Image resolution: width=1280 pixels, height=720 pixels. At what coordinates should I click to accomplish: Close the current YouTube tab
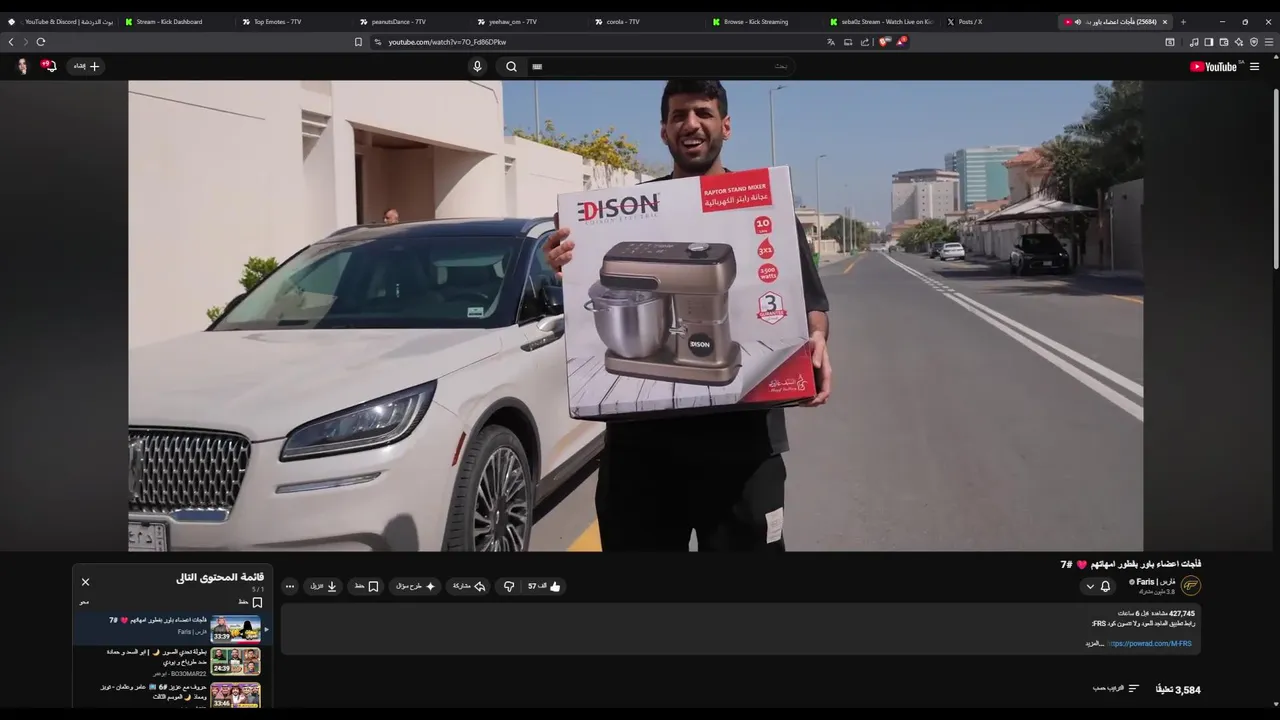coord(1164,22)
